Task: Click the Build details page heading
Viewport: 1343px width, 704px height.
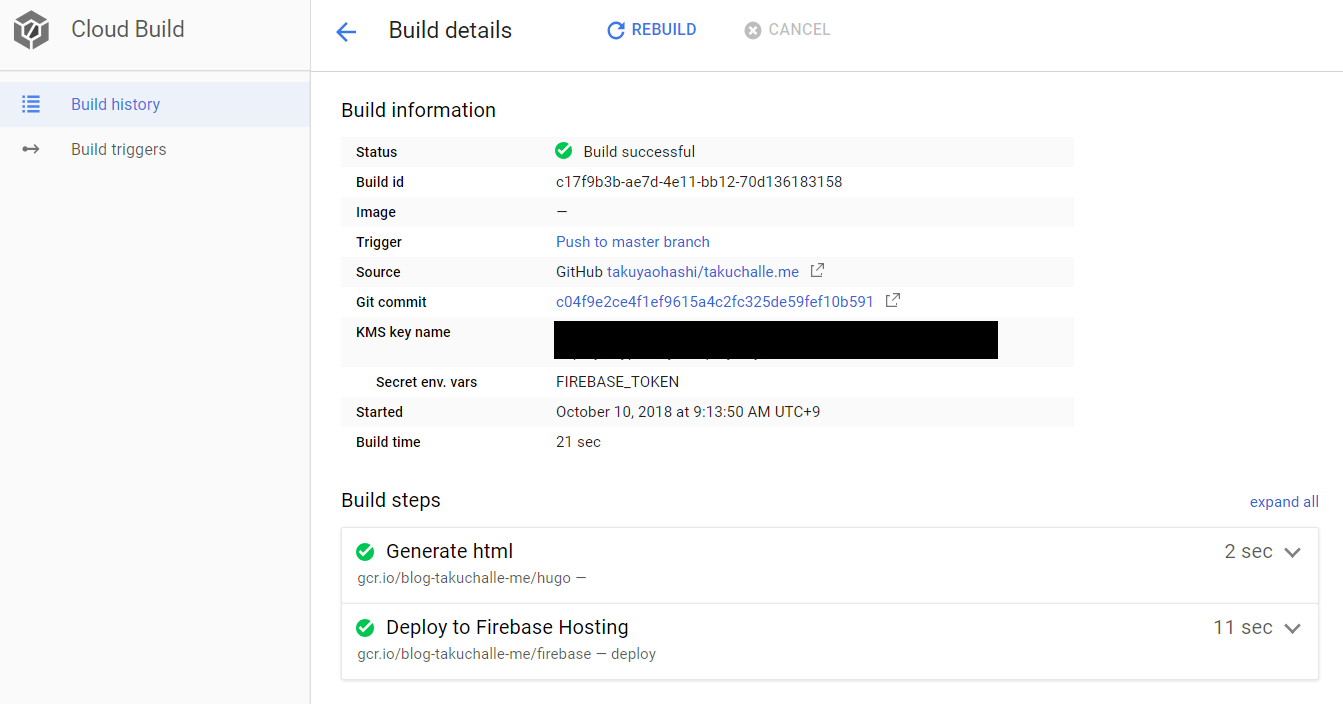Action: pos(450,31)
